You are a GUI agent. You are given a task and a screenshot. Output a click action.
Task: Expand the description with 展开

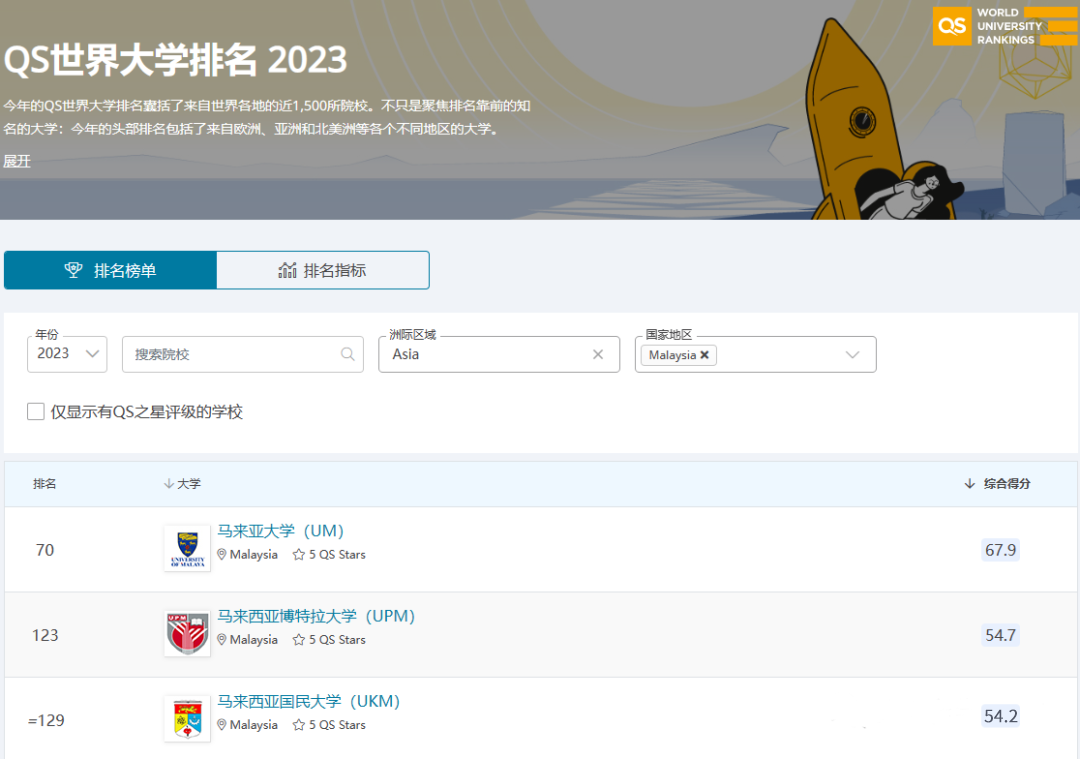pos(17,161)
